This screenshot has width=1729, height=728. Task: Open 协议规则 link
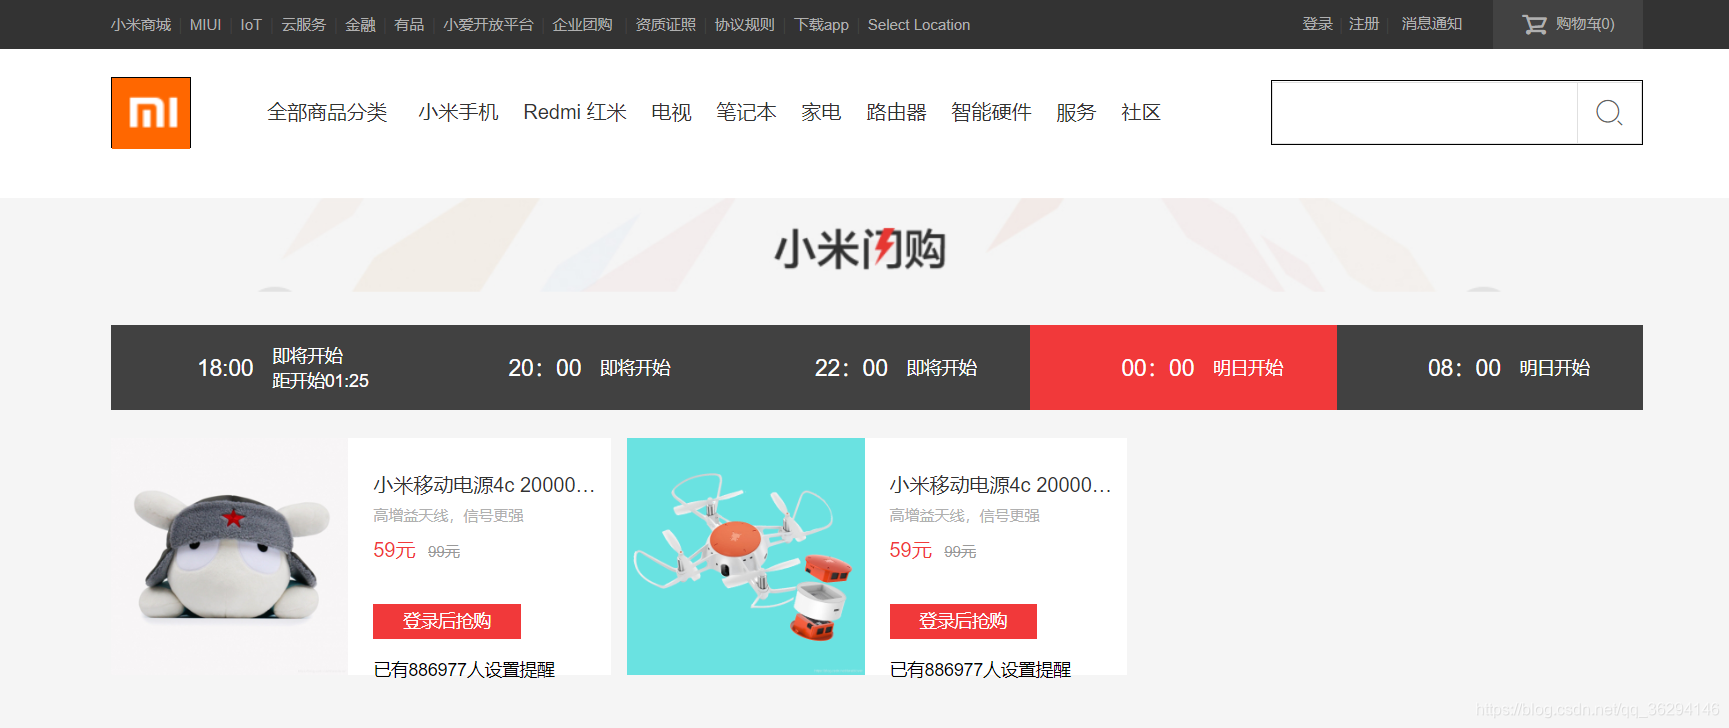(745, 24)
